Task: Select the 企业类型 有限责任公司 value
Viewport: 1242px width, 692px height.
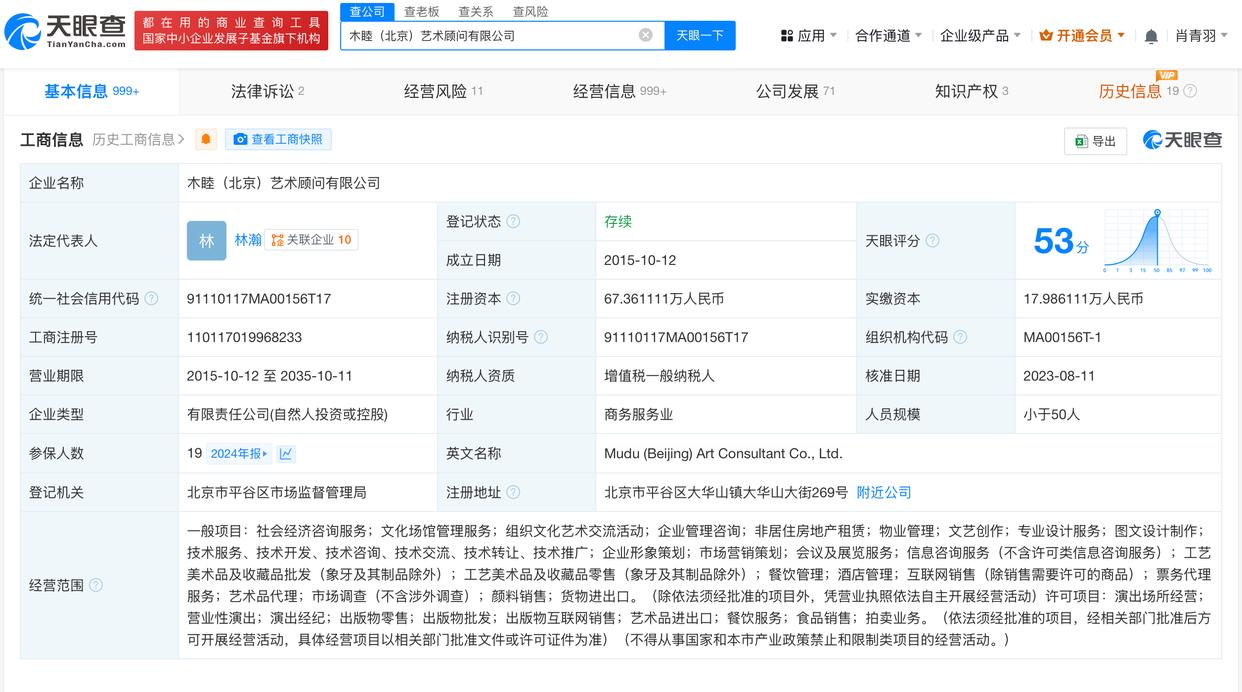Action: (287, 414)
